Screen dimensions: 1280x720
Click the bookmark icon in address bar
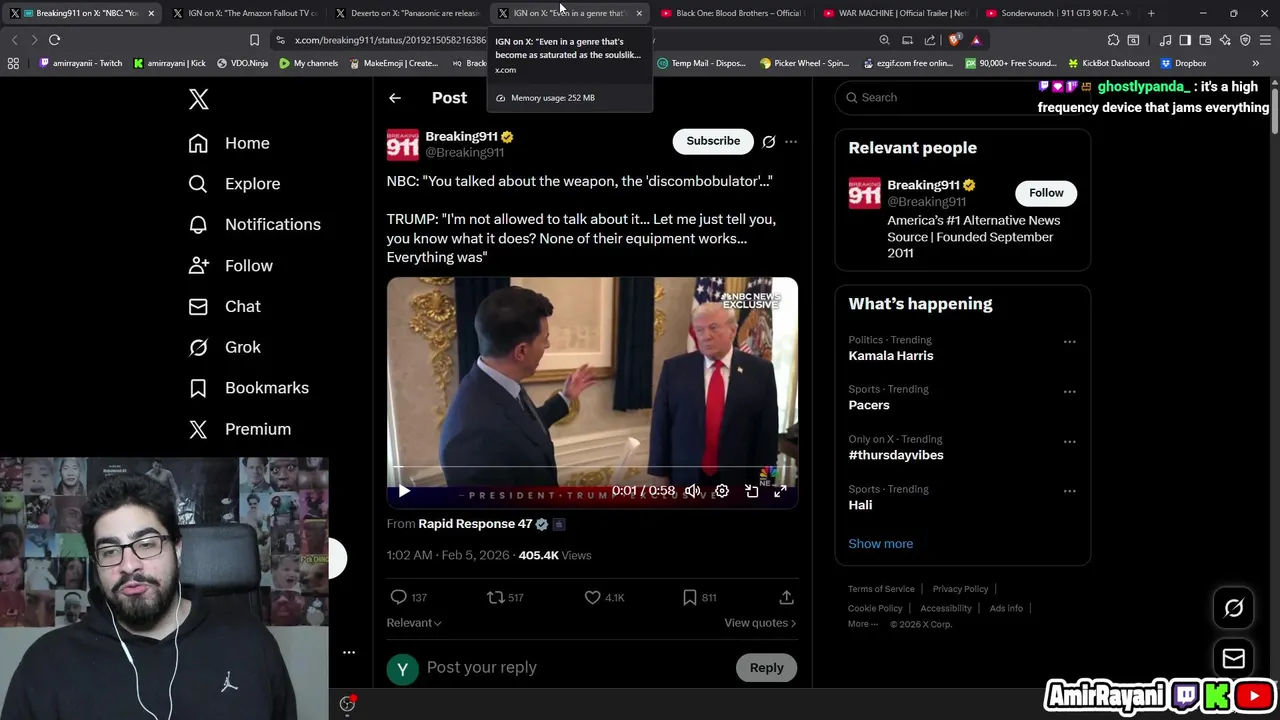[254, 40]
